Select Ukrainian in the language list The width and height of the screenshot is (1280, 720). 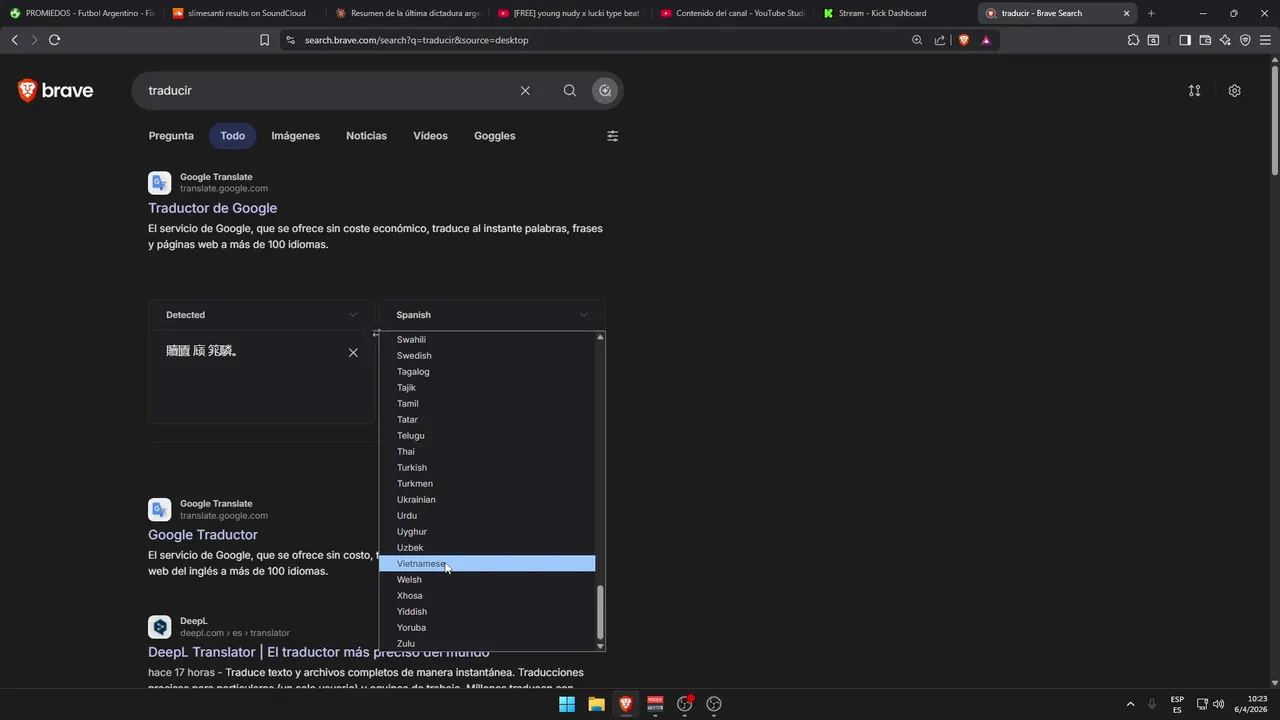pyautogui.click(x=487, y=500)
